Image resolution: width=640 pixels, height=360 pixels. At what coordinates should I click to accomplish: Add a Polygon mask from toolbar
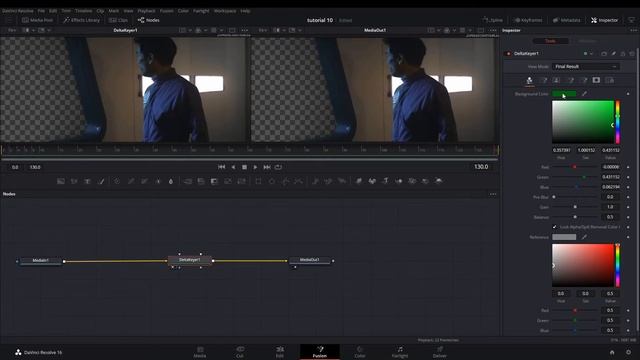click(285, 181)
